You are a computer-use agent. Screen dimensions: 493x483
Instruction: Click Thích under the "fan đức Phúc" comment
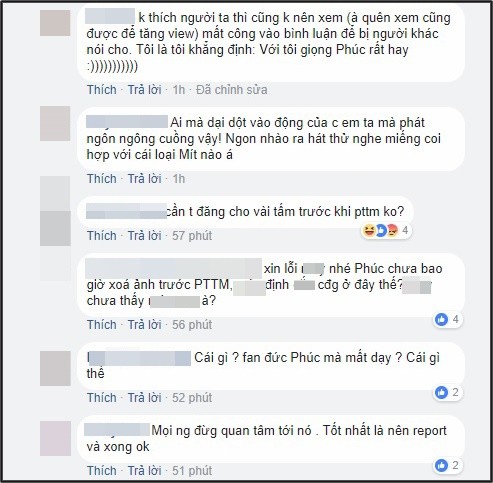coord(102,398)
